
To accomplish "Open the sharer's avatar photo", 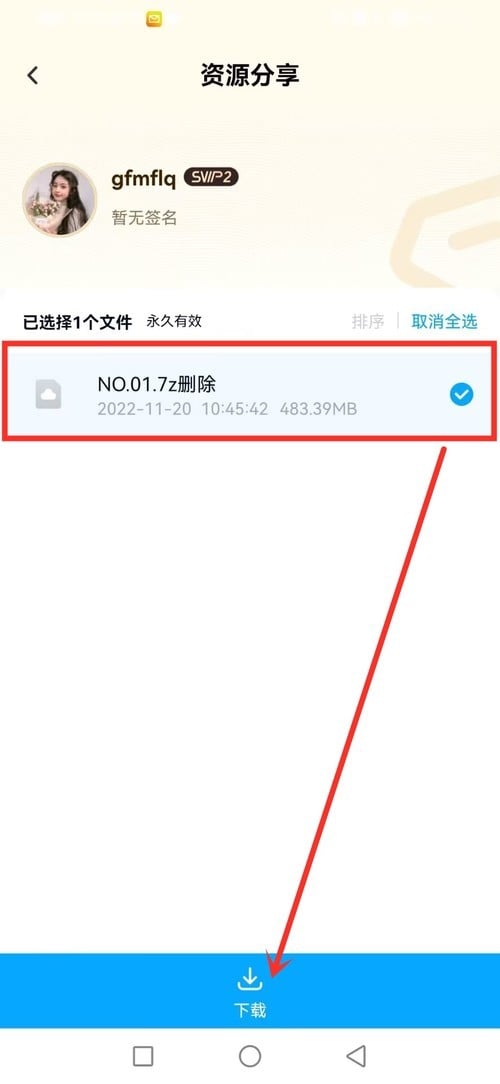I will [x=59, y=200].
